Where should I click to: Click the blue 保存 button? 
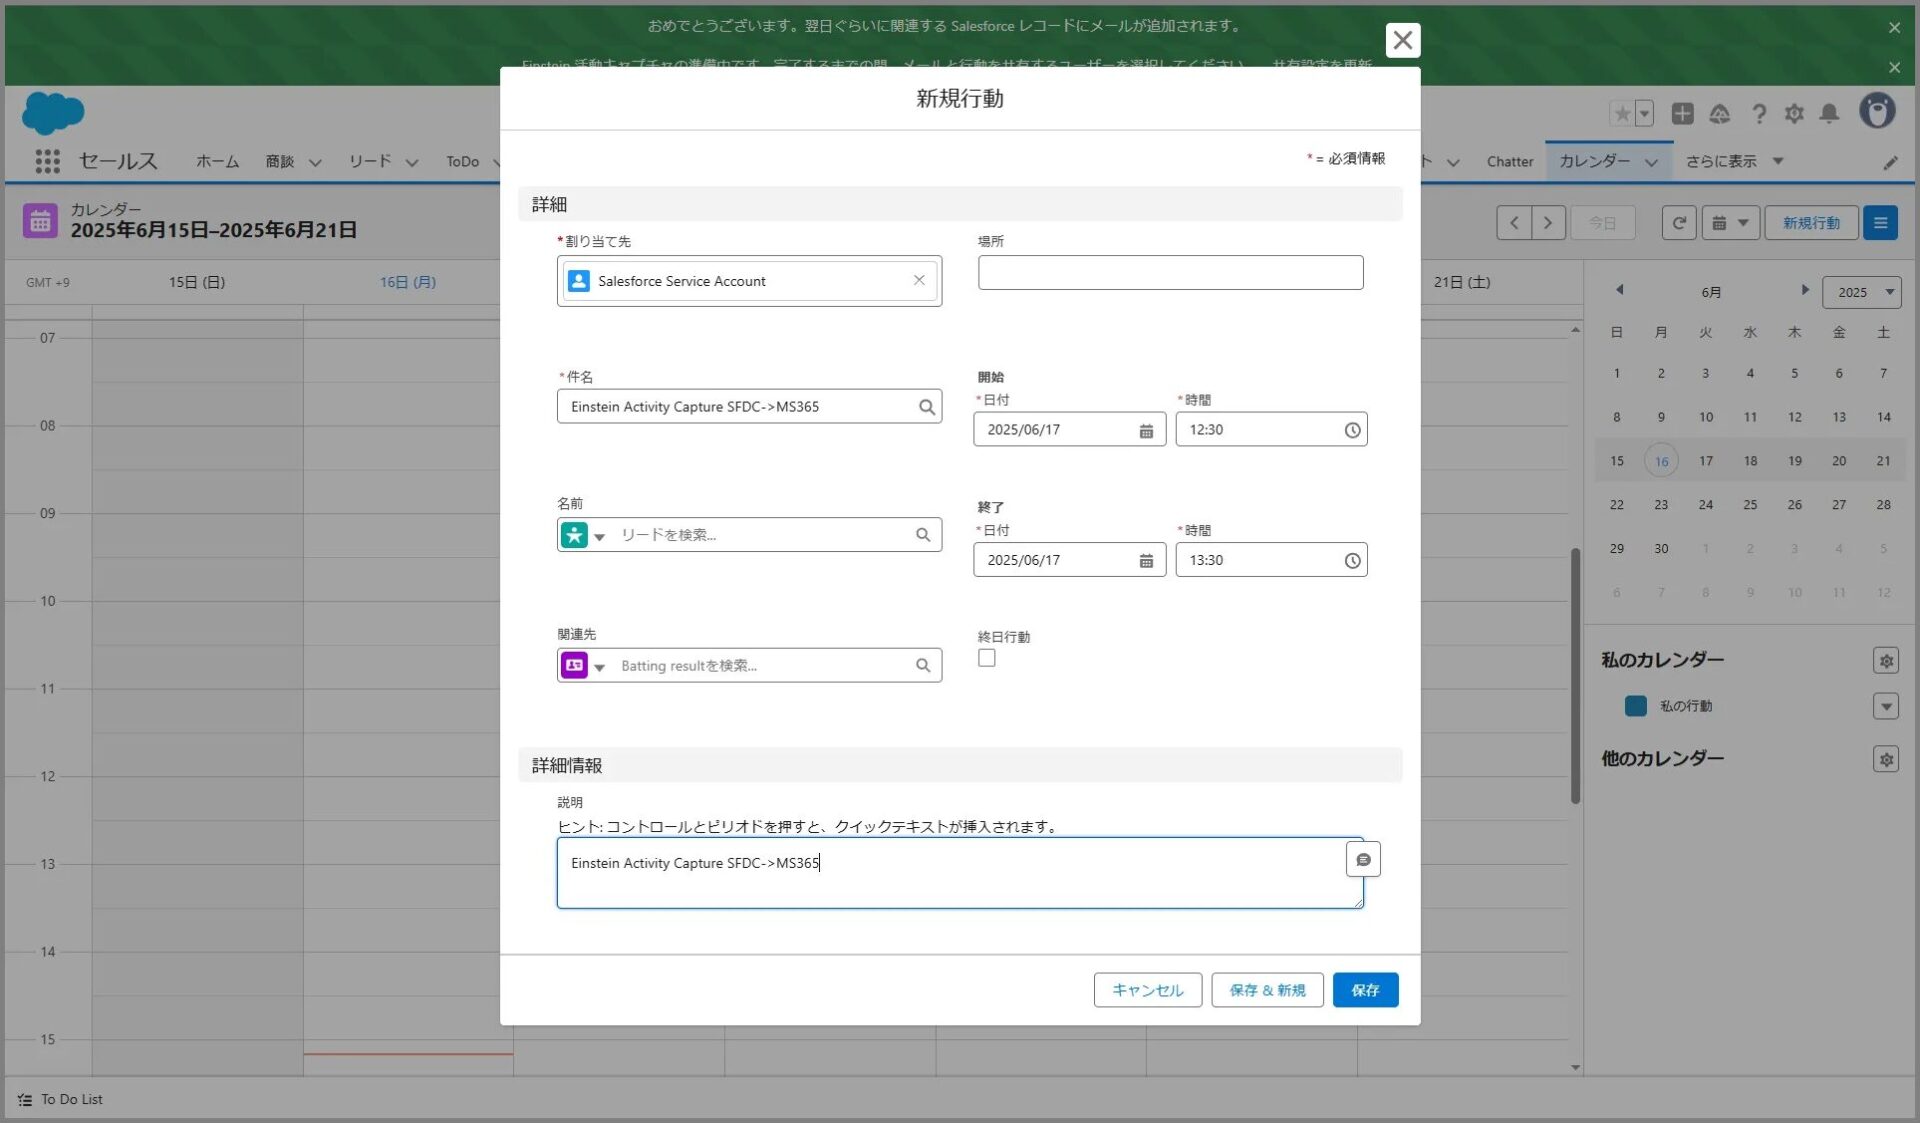pyautogui.click(x=1365, y=990)
